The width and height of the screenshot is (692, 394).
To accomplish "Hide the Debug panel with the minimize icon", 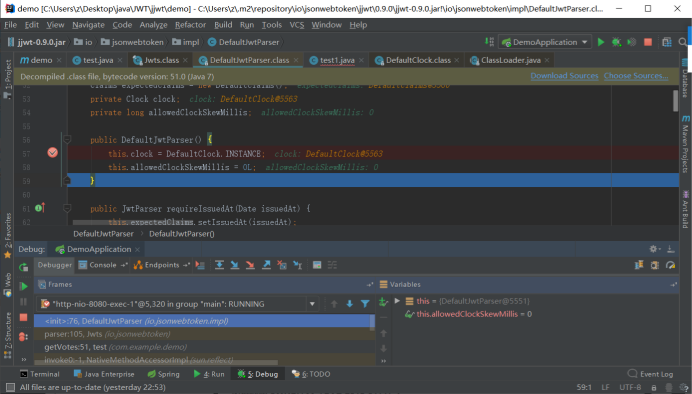I will [x=671, y=249].
